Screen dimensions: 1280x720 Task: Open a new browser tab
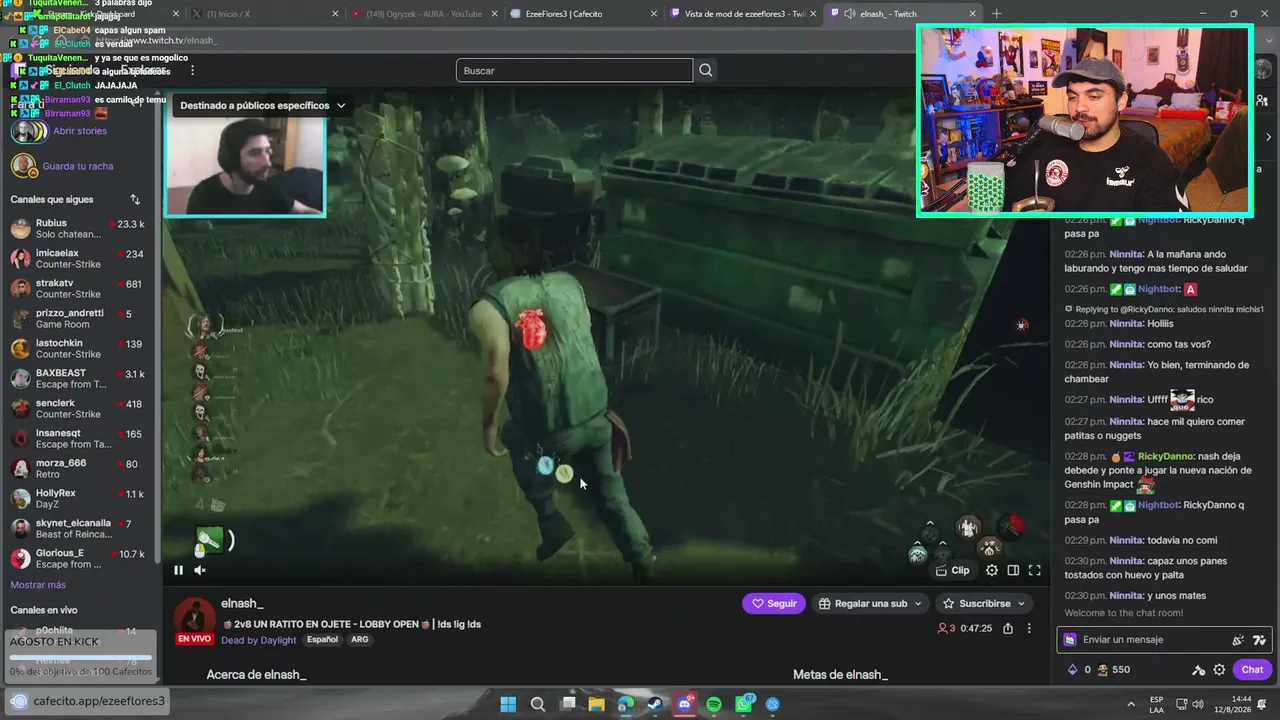pos(996,14)
